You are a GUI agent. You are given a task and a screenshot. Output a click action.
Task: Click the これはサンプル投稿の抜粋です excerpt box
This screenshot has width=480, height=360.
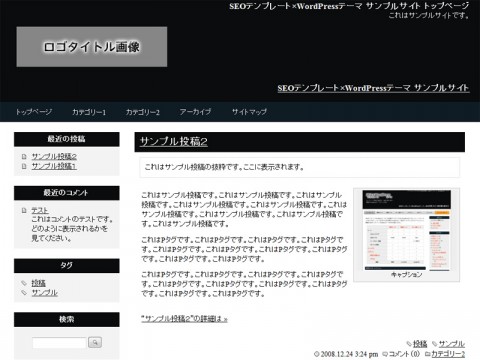click(300, 167)
